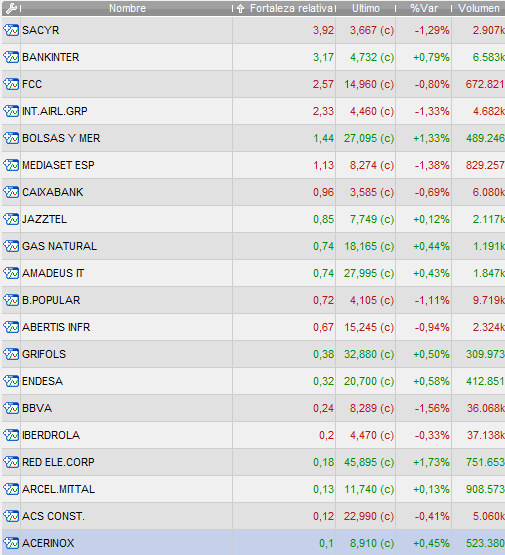Select the GAS NATURAL row name
The image size is (505, 555).
59,246
